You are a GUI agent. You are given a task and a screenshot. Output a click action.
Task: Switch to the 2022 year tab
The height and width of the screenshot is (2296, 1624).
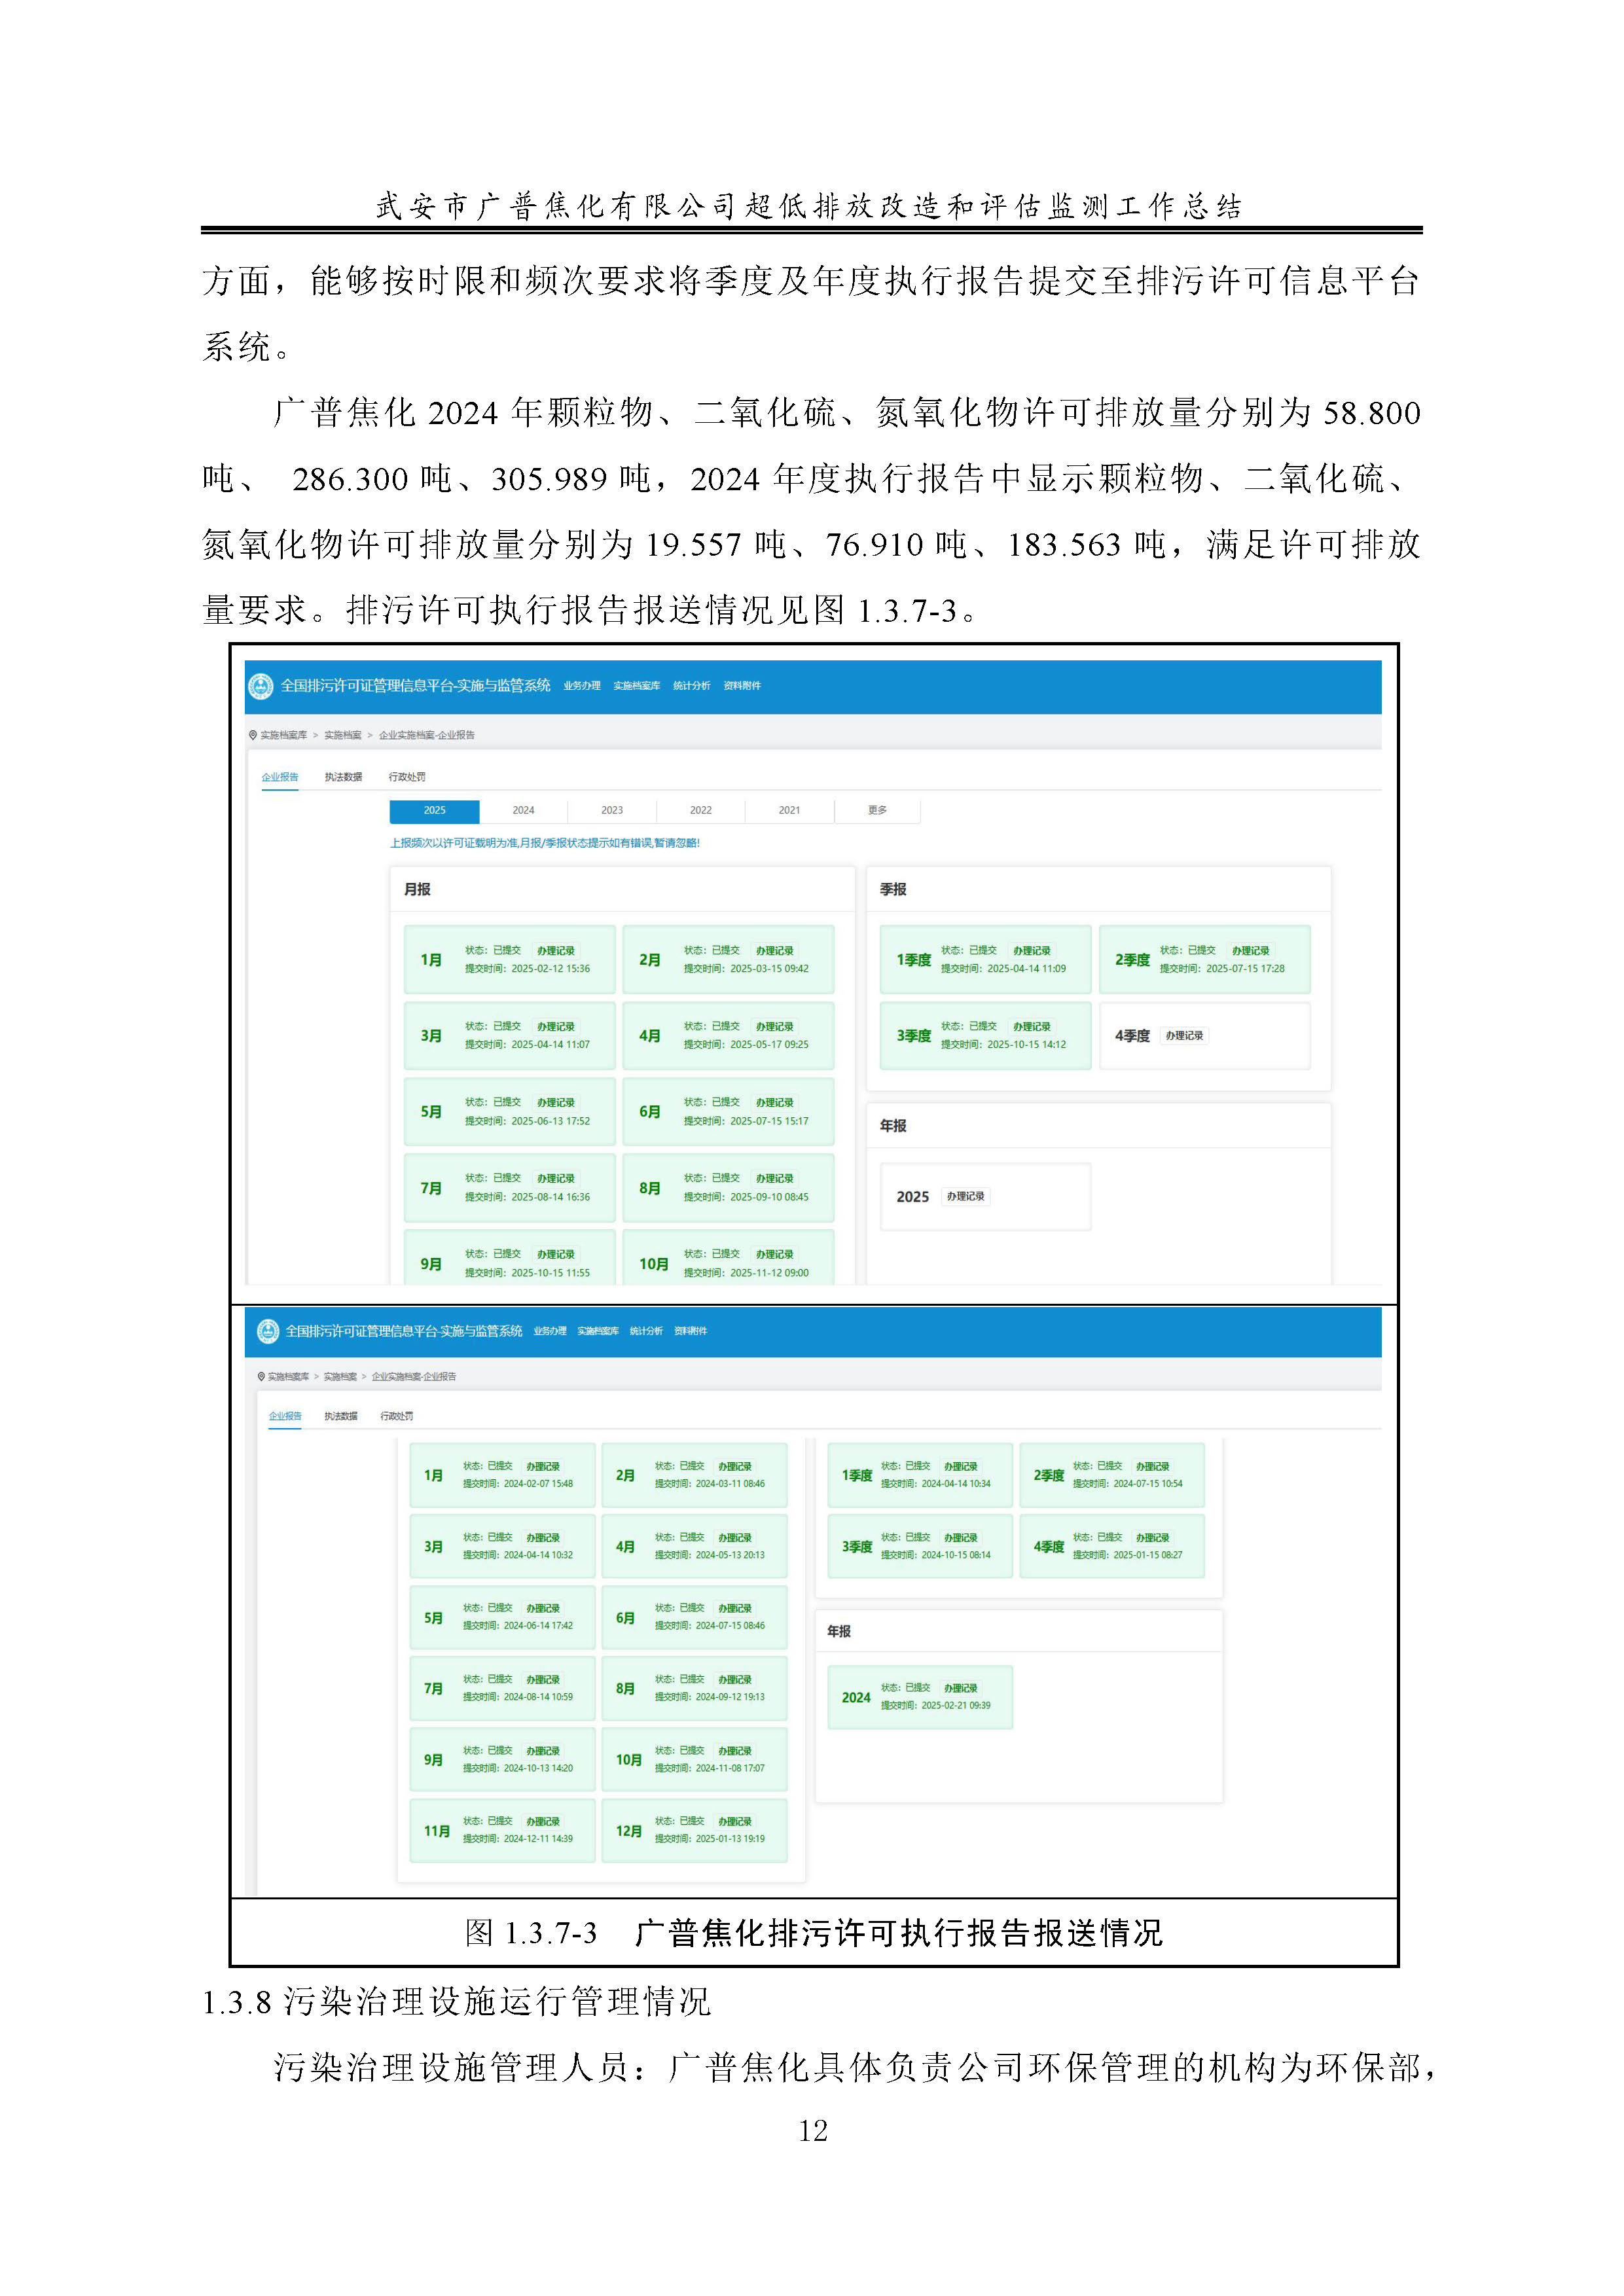pos(701,811)
